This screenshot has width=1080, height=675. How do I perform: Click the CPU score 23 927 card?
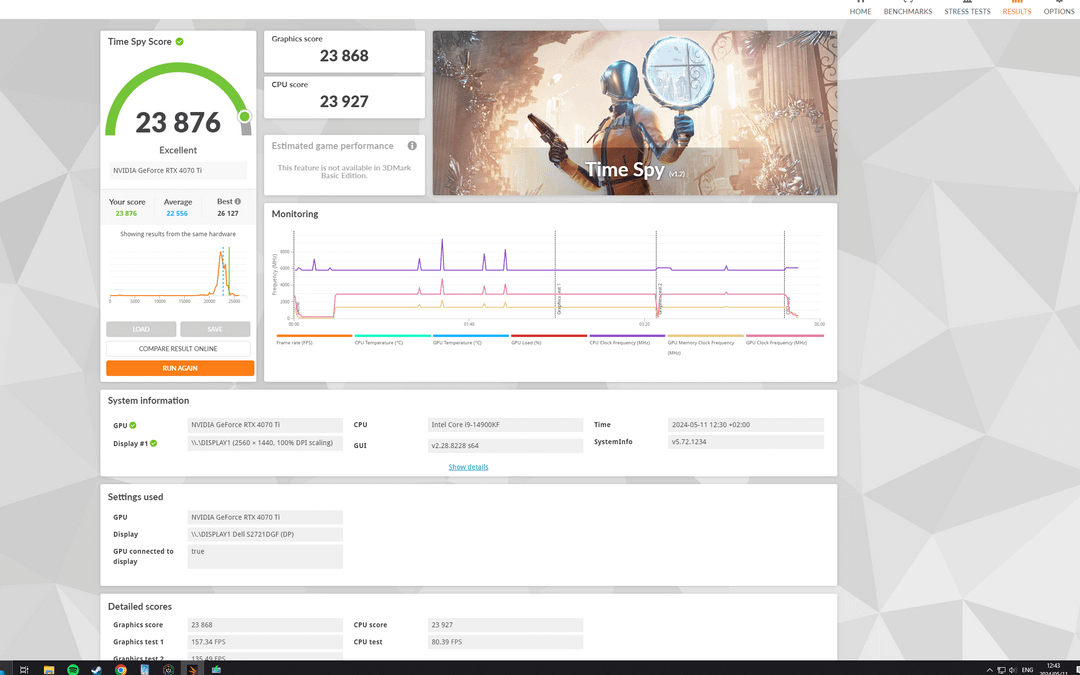click(x=344, y=96)
